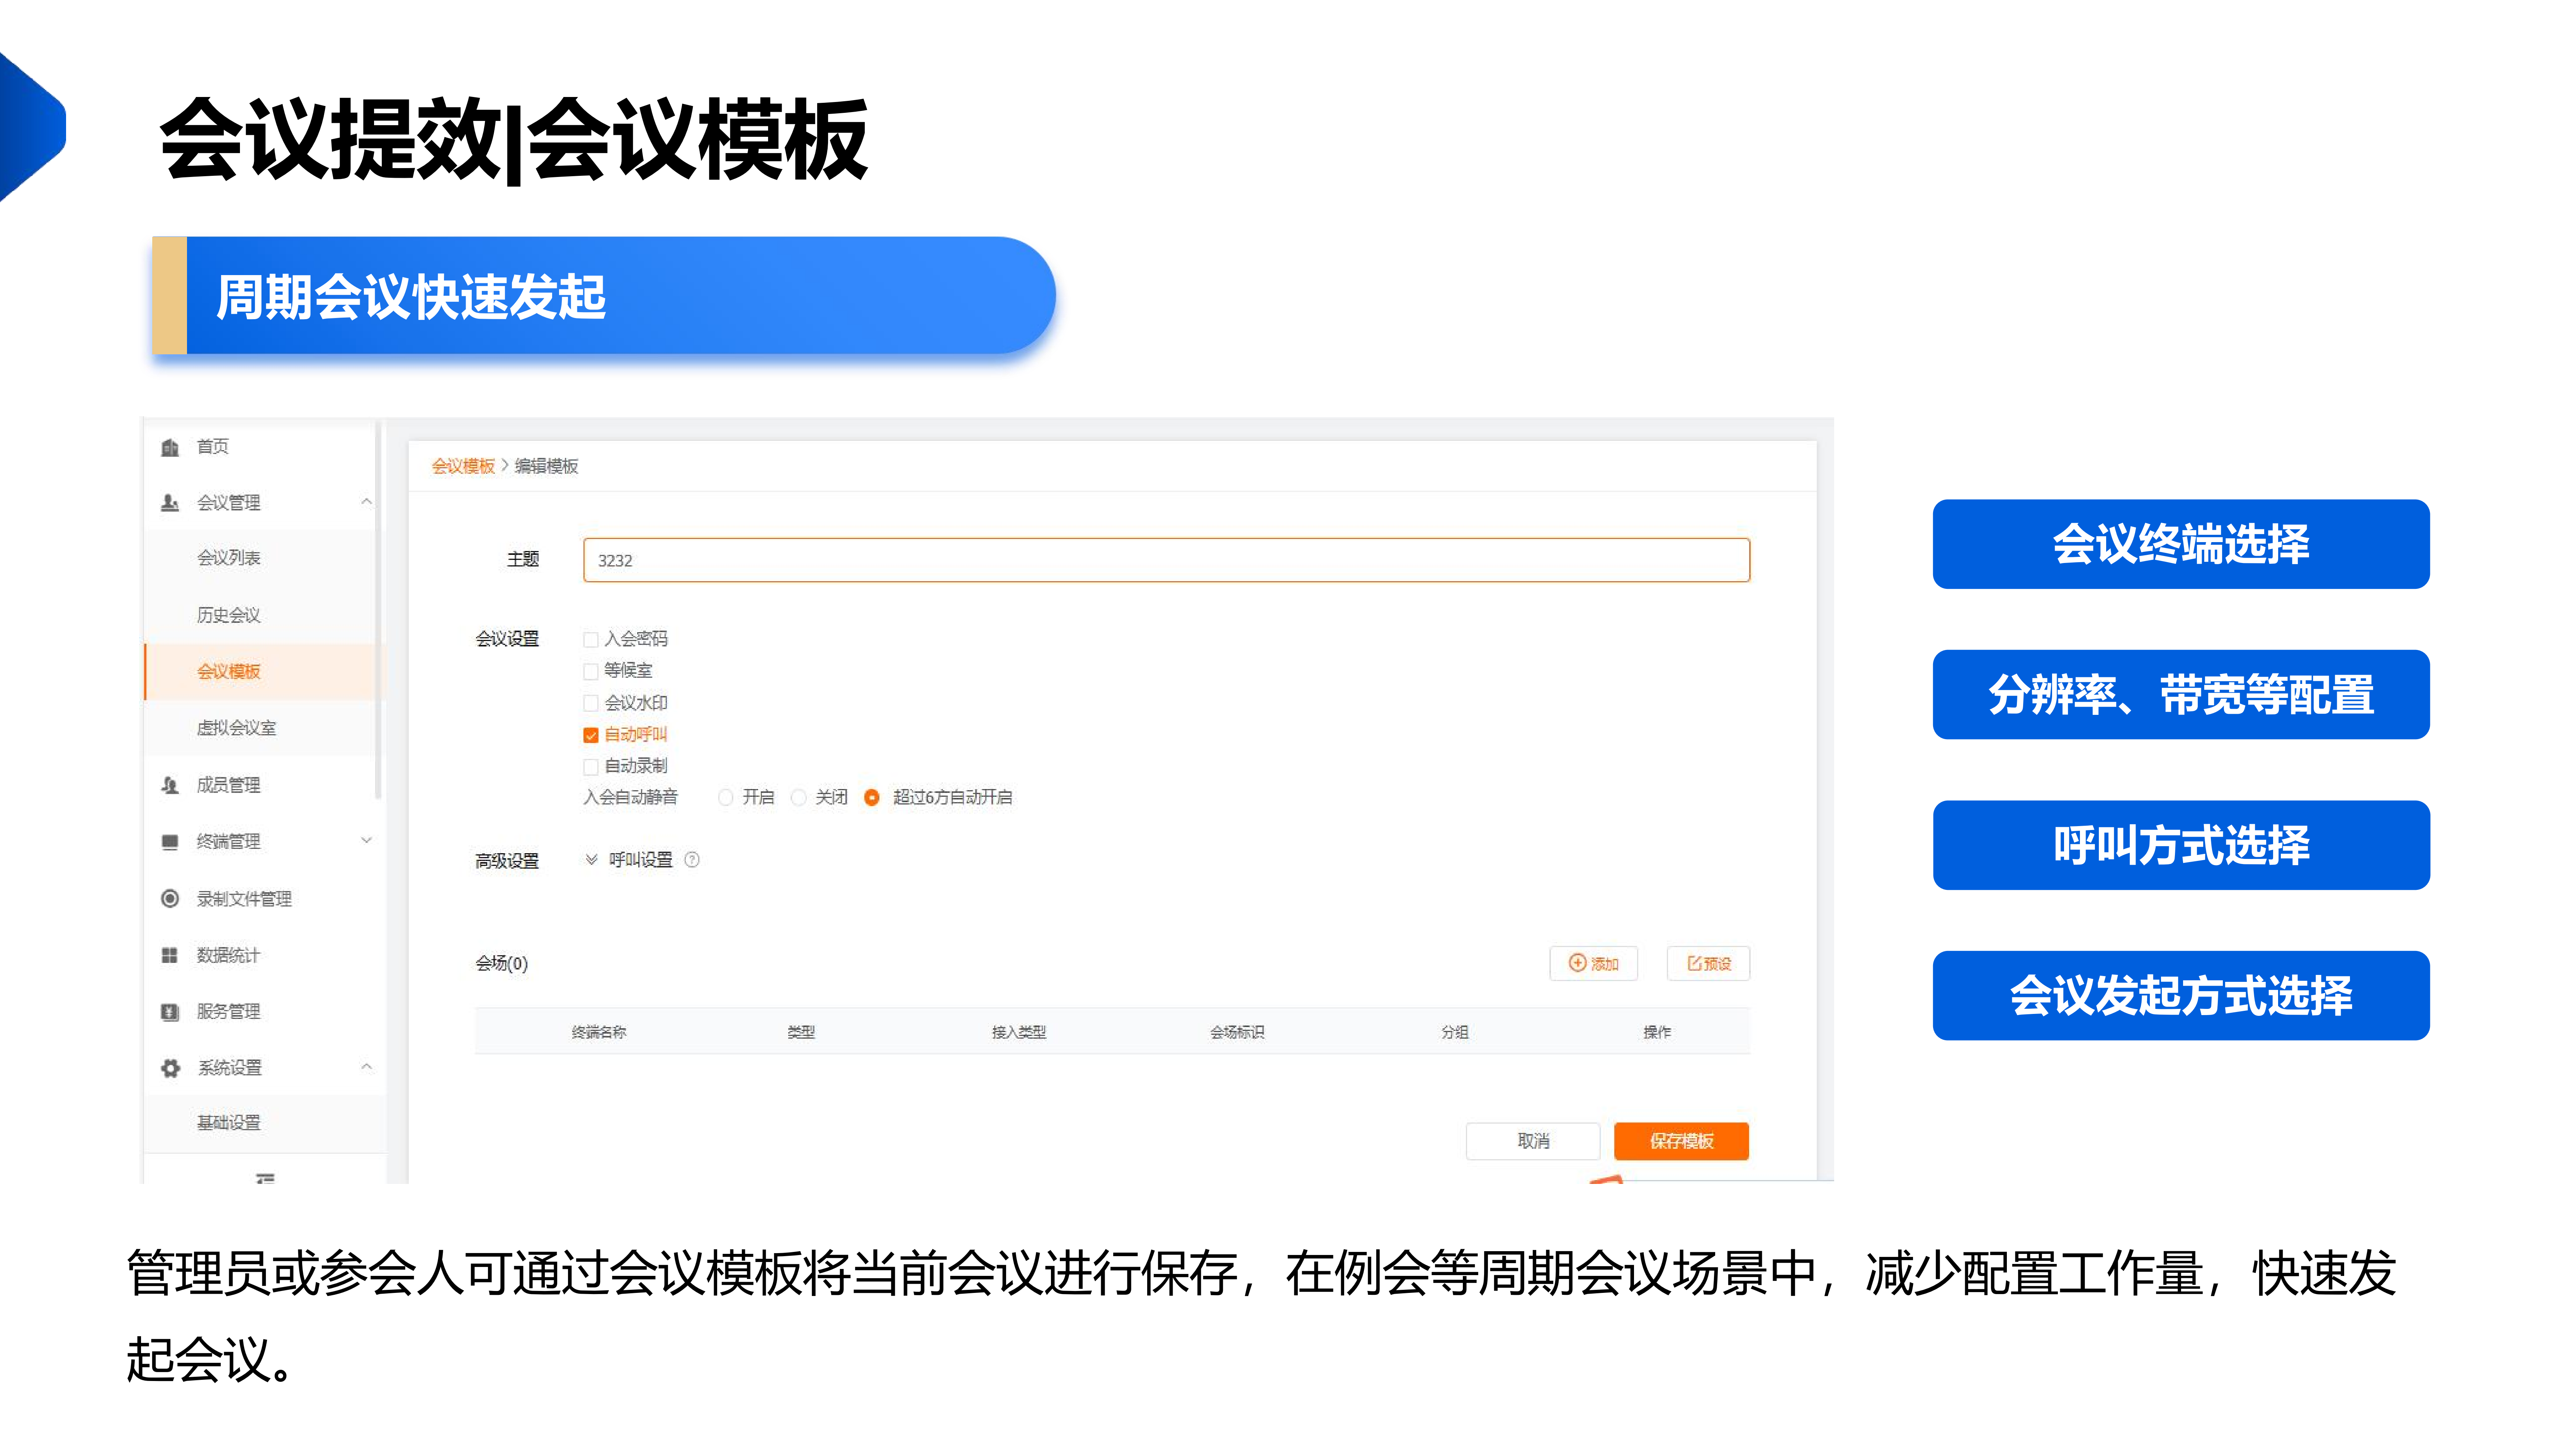Click the 会场标识 column header
This screenshot has width=2576, height=1449.
[1237, 1032]
